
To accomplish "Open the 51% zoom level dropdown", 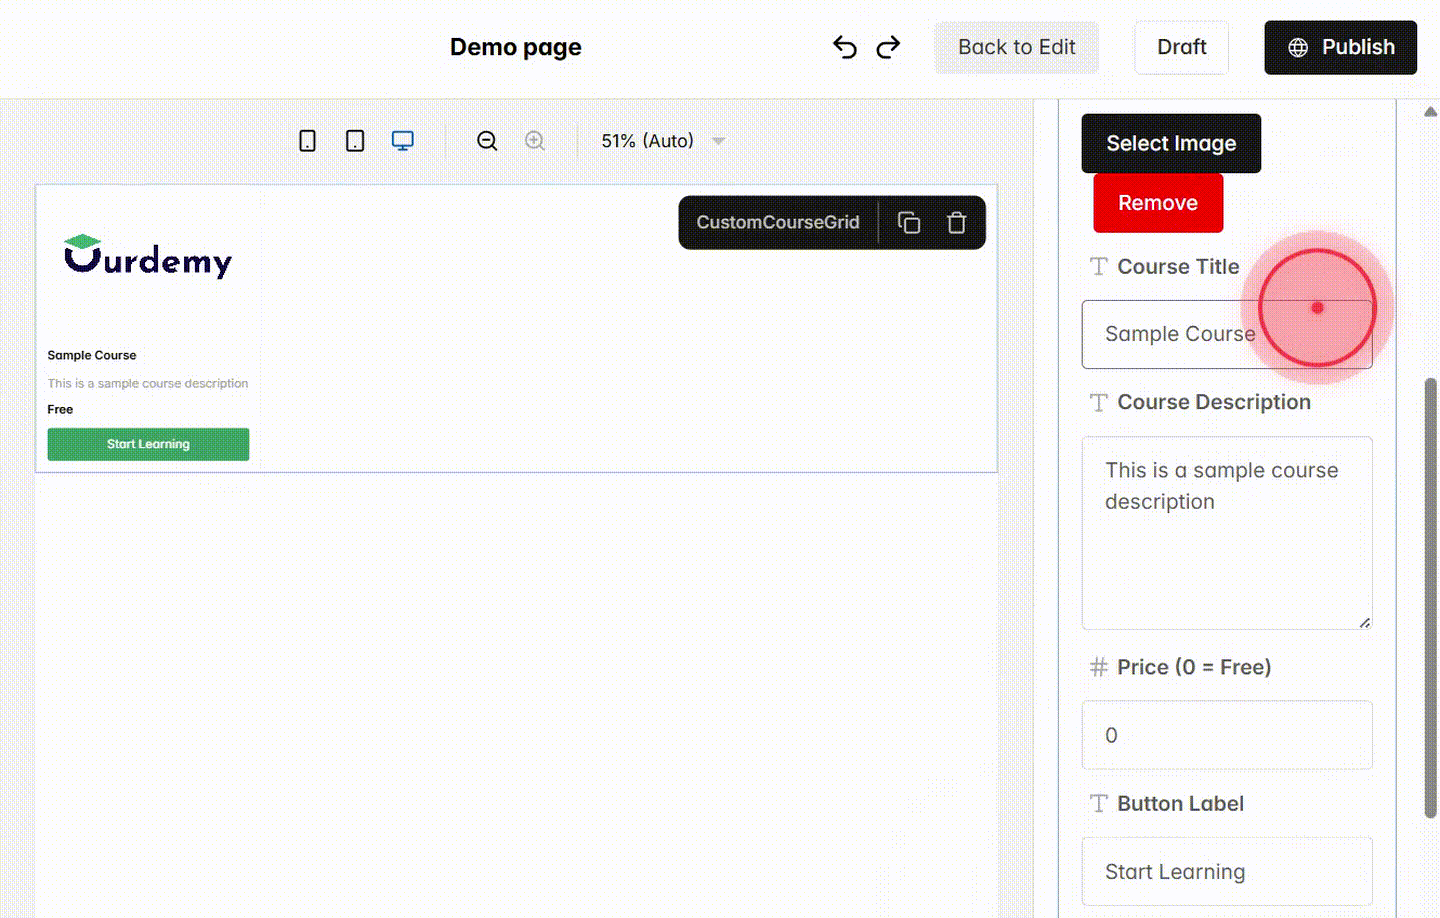I will point(662,140).
